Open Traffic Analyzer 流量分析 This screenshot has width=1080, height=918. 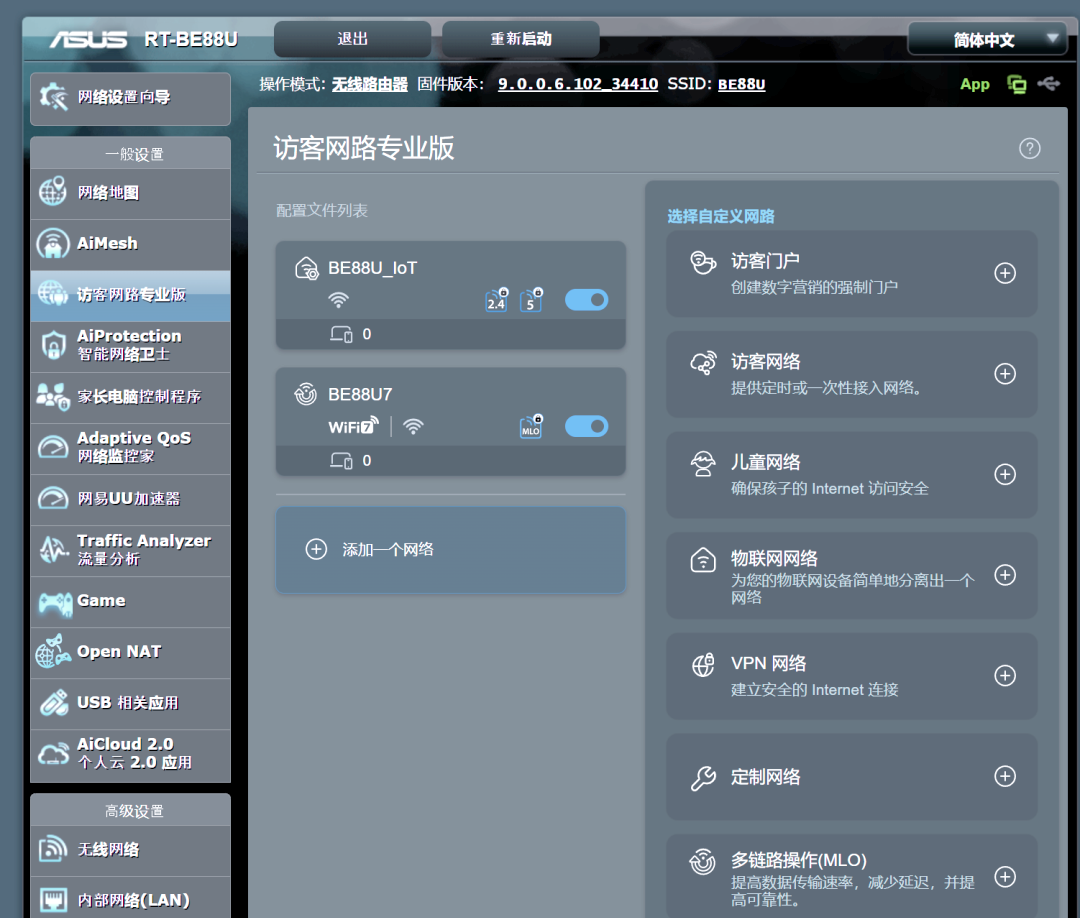coord(130,550)
